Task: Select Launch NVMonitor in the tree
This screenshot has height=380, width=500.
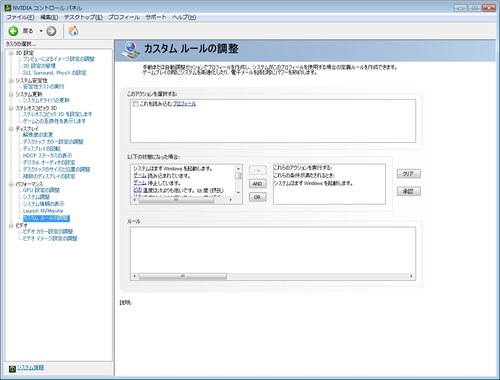Action: (x=43, y=211)
